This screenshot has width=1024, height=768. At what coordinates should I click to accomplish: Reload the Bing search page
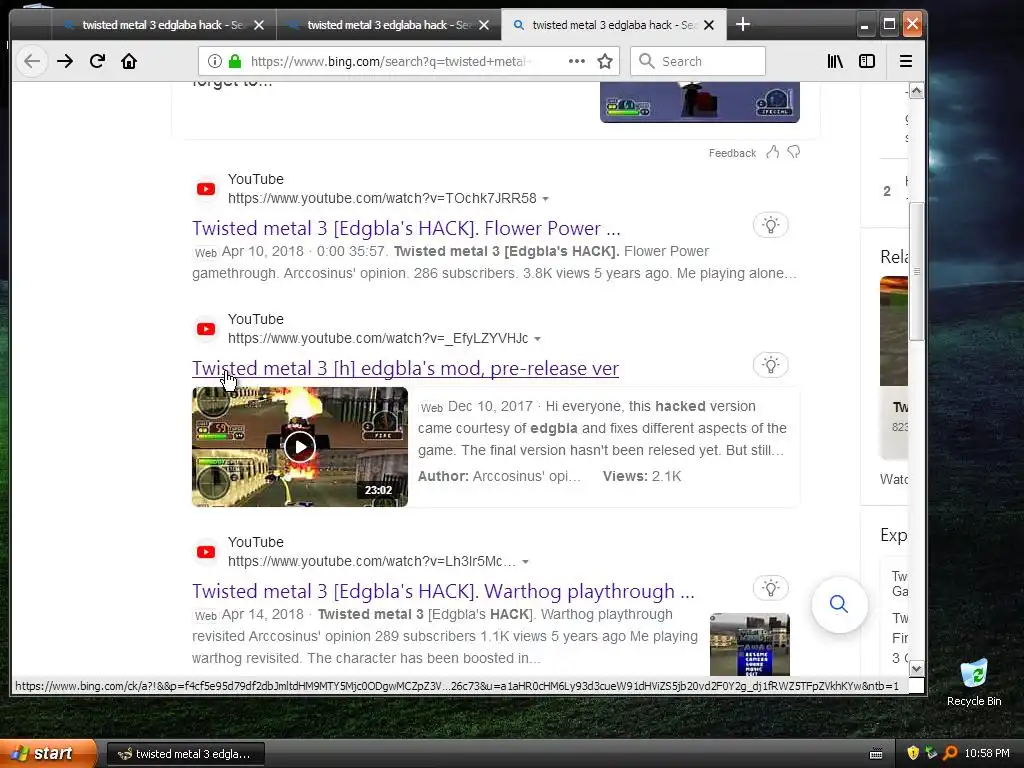97,61
